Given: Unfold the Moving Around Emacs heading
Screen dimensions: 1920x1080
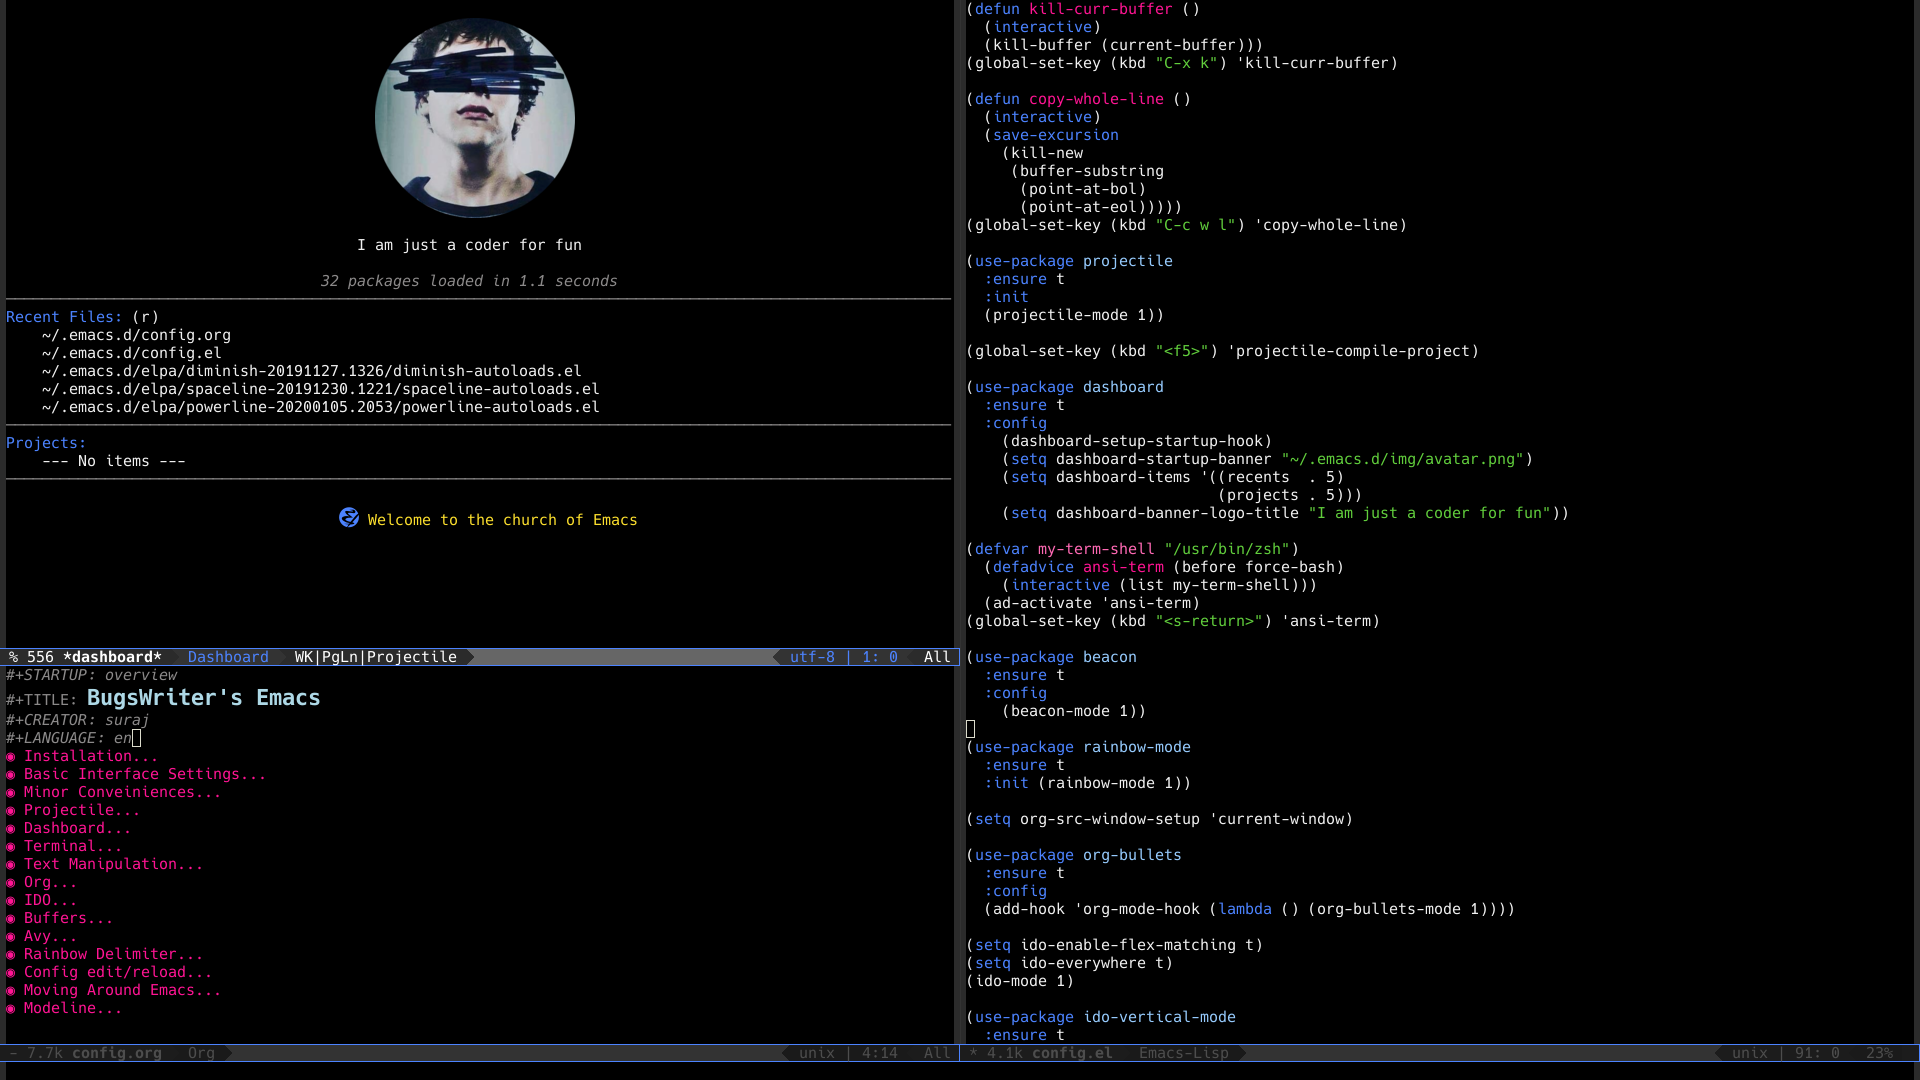Looking at the screenshot, I should point(121,990).
